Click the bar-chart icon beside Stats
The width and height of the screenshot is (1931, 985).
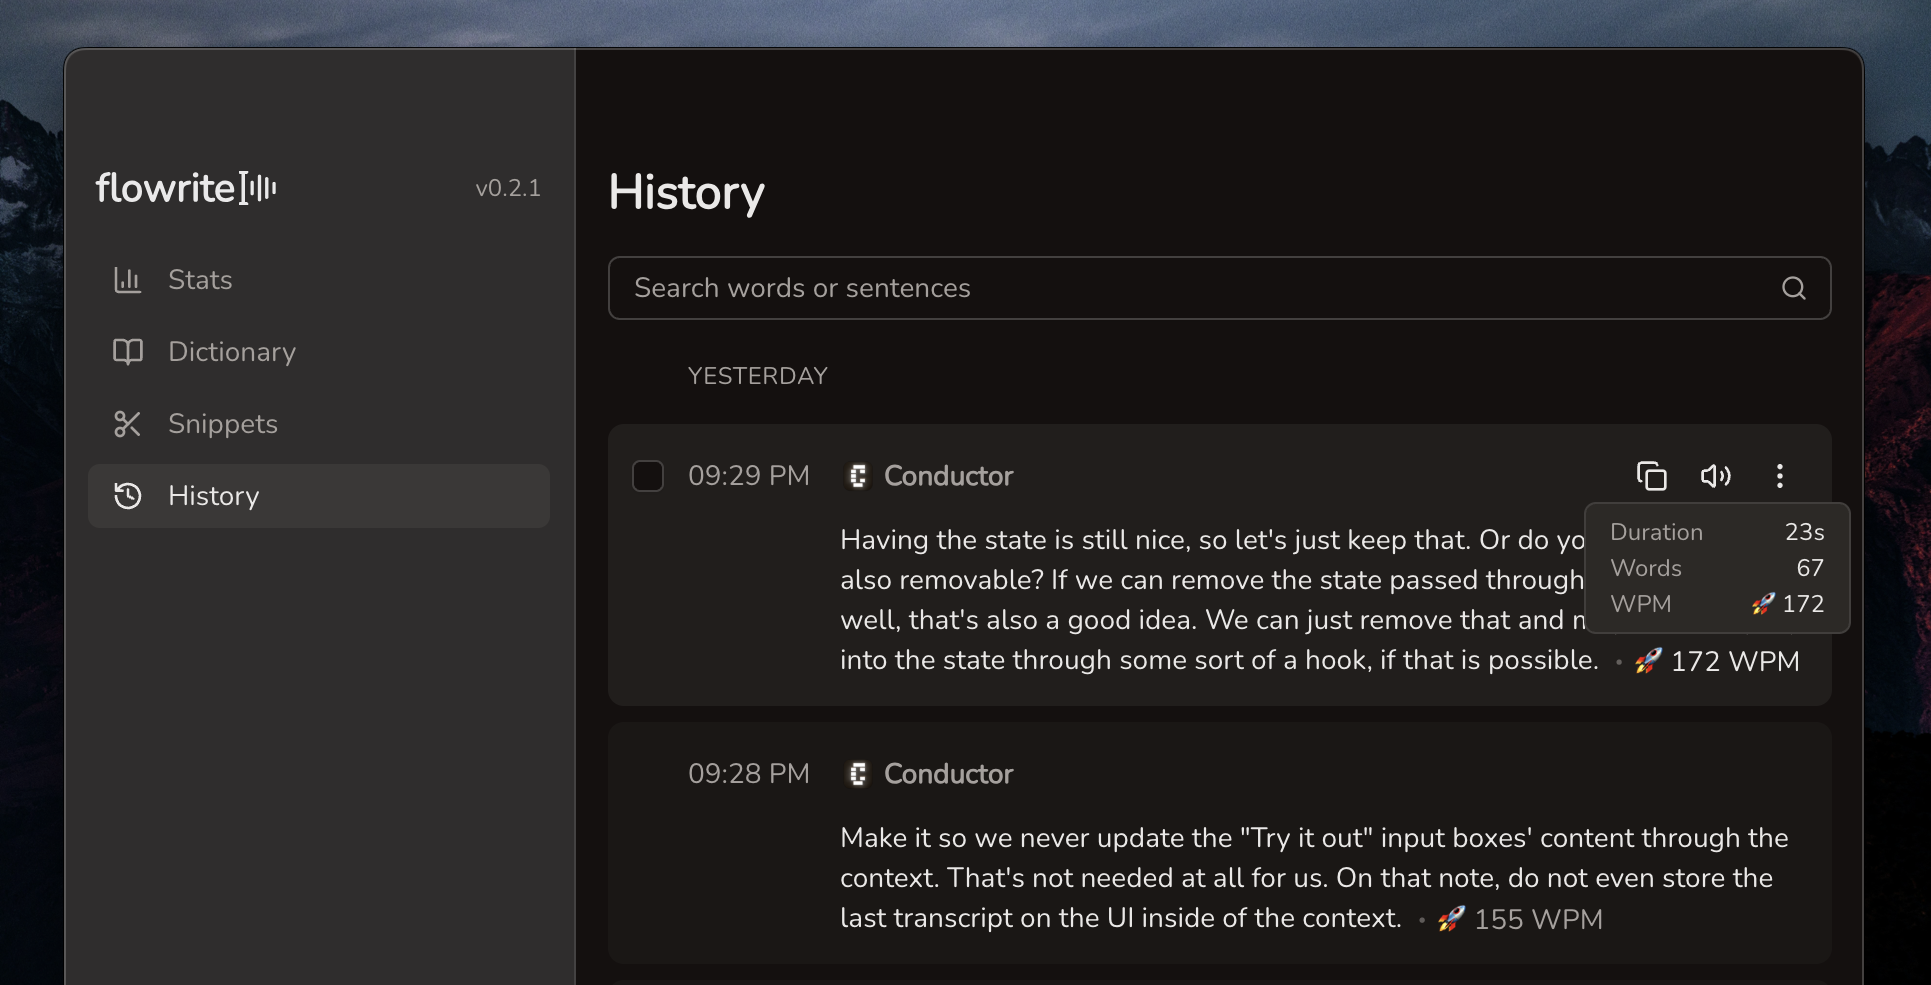(x=127, y=280)
